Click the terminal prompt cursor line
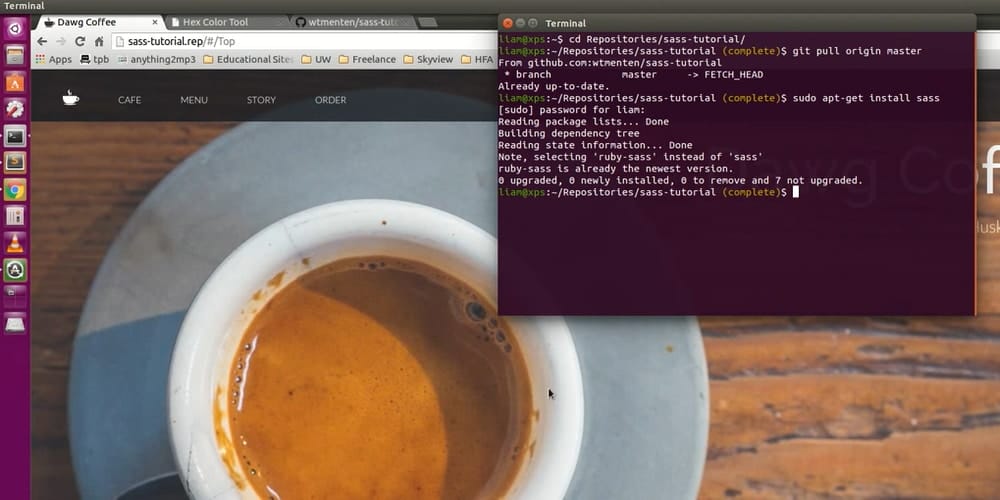This screenshot has height=500, width=1000. click(x=648, y=192)
